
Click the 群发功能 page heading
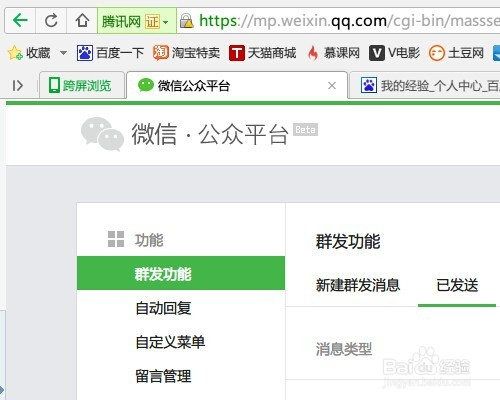(348, 241)
